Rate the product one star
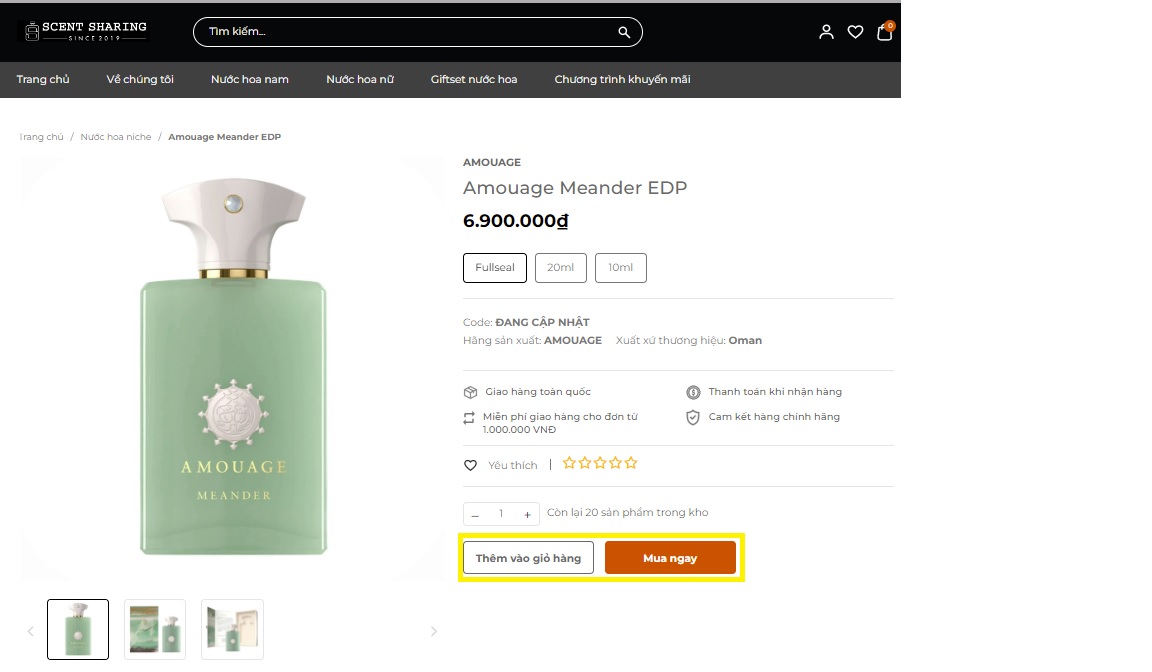This screenshot has height=672, width=1152. click(569, 463)
